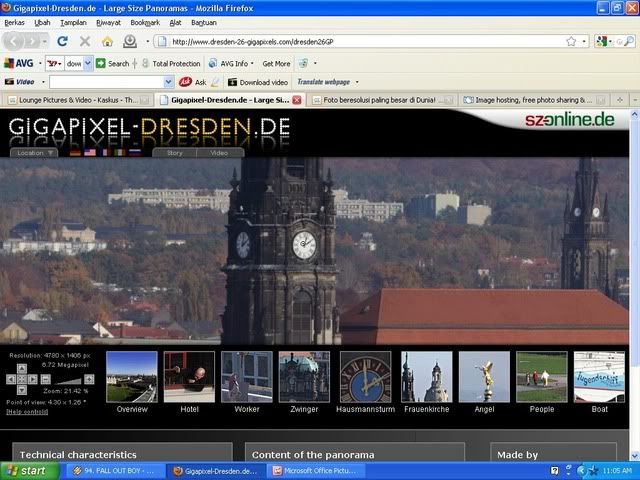The width and height of the screenshot is (640, 480).
Task: Open the Berkas menu
Action: (14, 23)
